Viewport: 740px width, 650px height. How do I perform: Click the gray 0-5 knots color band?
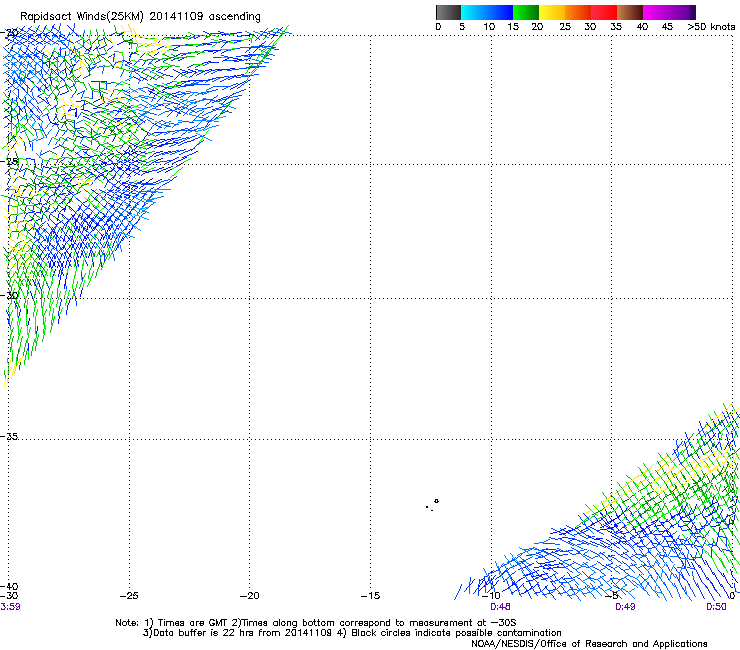click(x=448, y=12)
